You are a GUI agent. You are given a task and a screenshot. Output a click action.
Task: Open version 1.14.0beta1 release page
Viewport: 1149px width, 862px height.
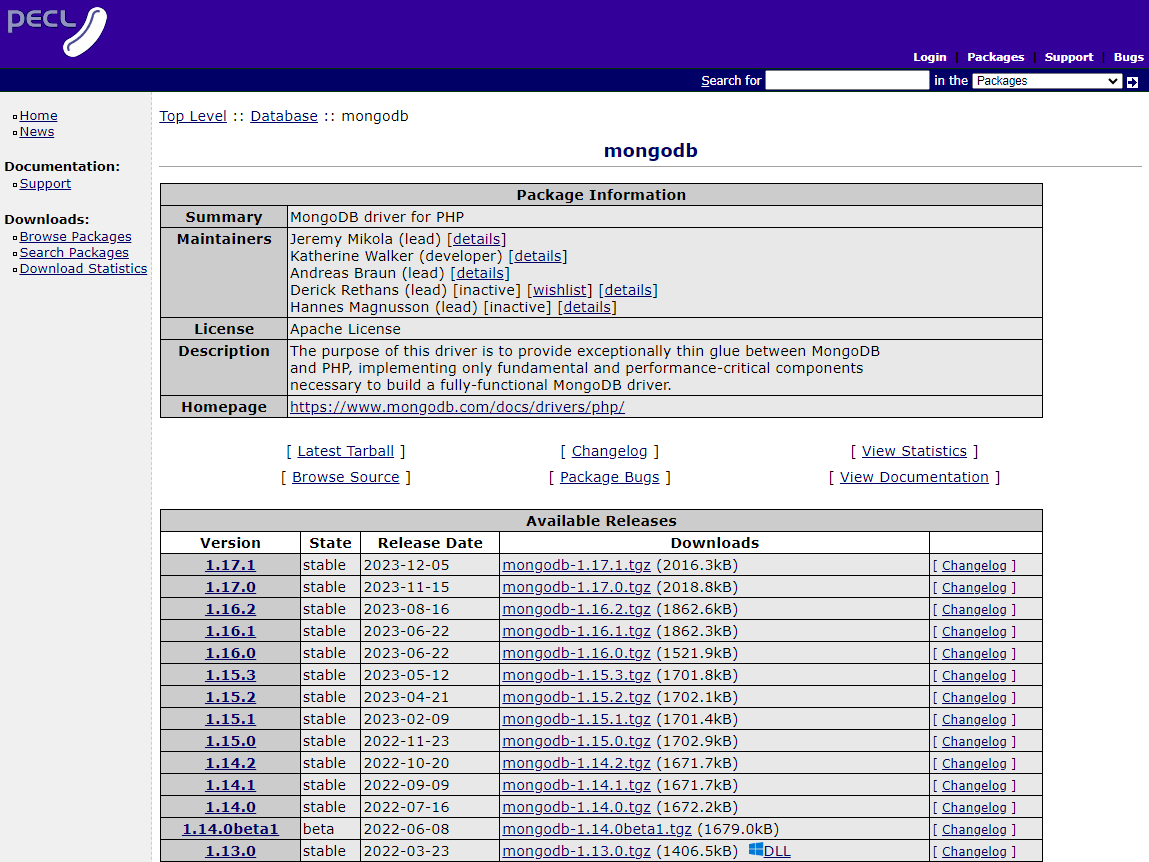(x=230, y=829)
